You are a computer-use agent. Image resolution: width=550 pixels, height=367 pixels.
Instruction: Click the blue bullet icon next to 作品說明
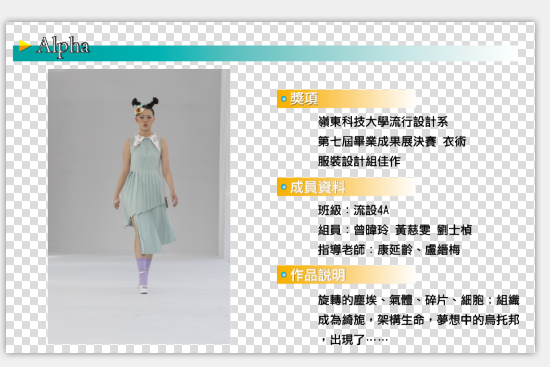(284, 275)
